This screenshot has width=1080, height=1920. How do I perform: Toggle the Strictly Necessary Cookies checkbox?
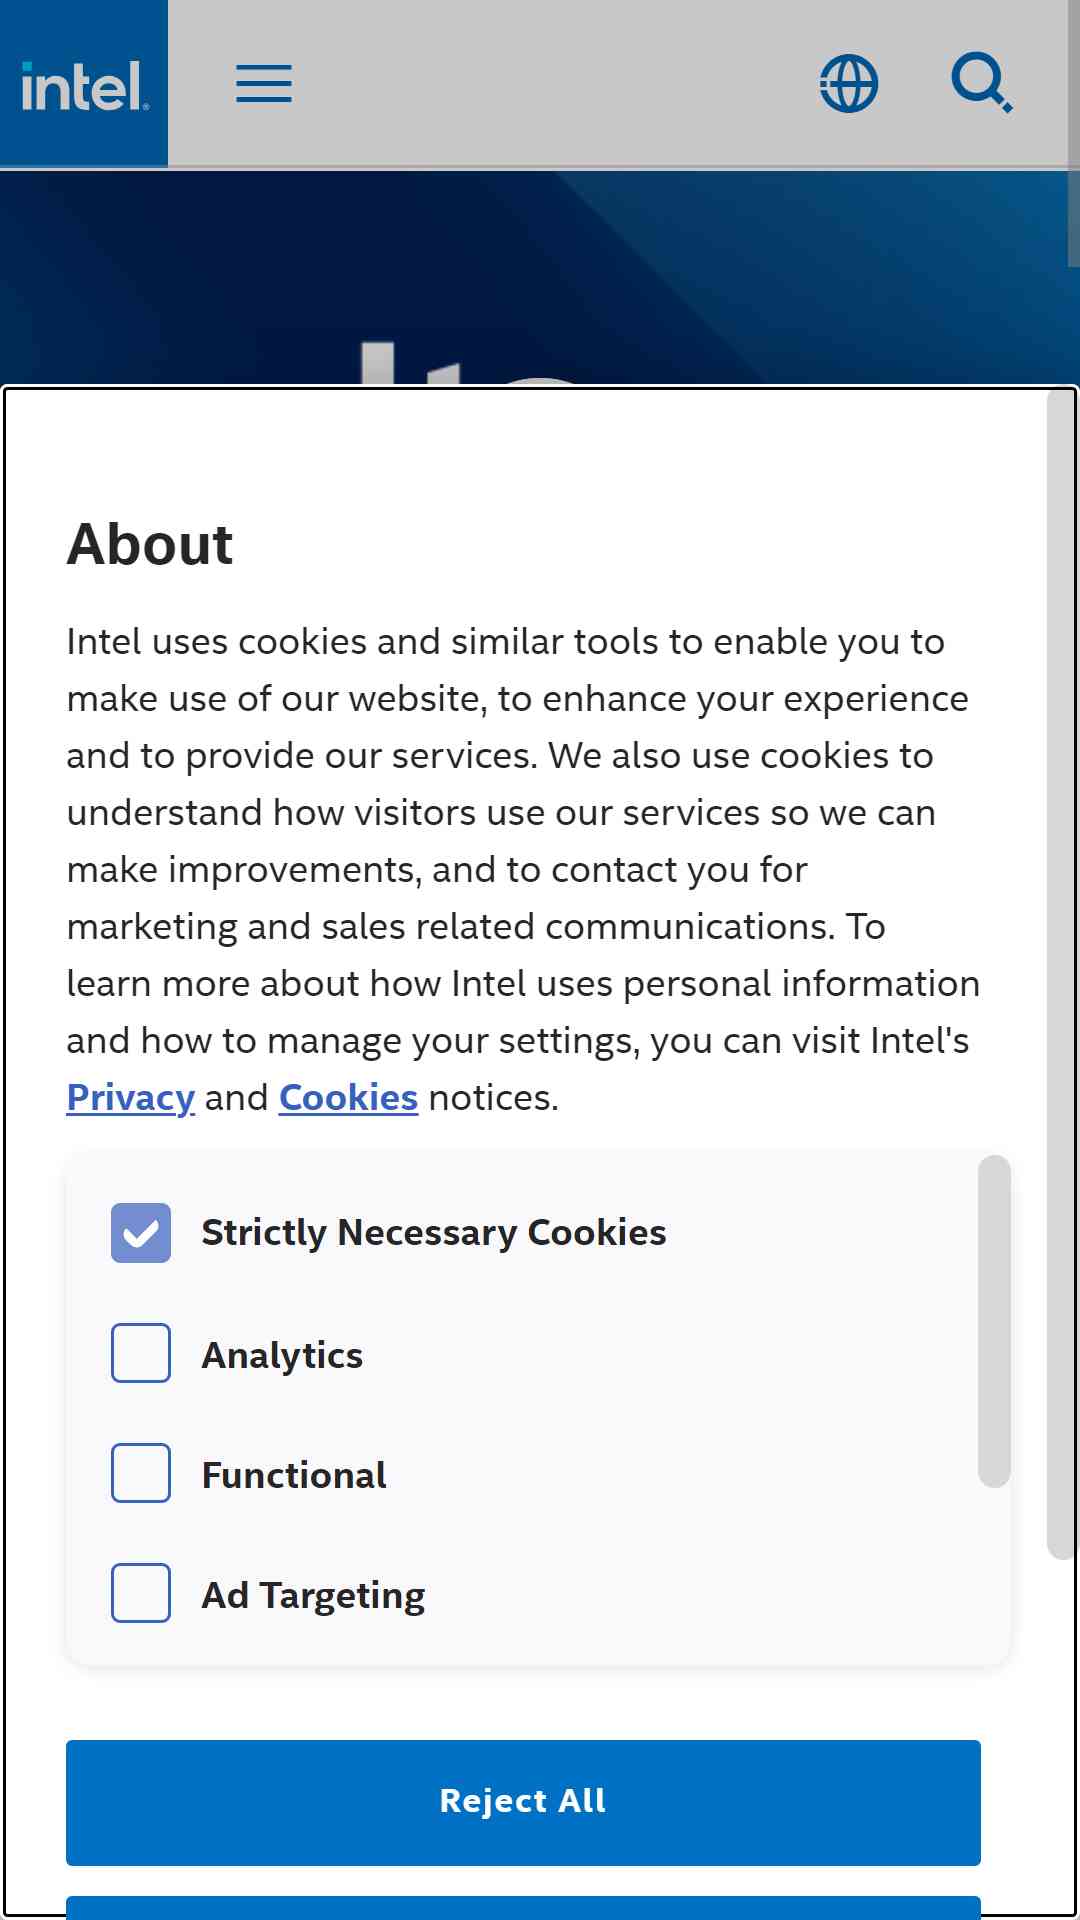click(141, 1233)
